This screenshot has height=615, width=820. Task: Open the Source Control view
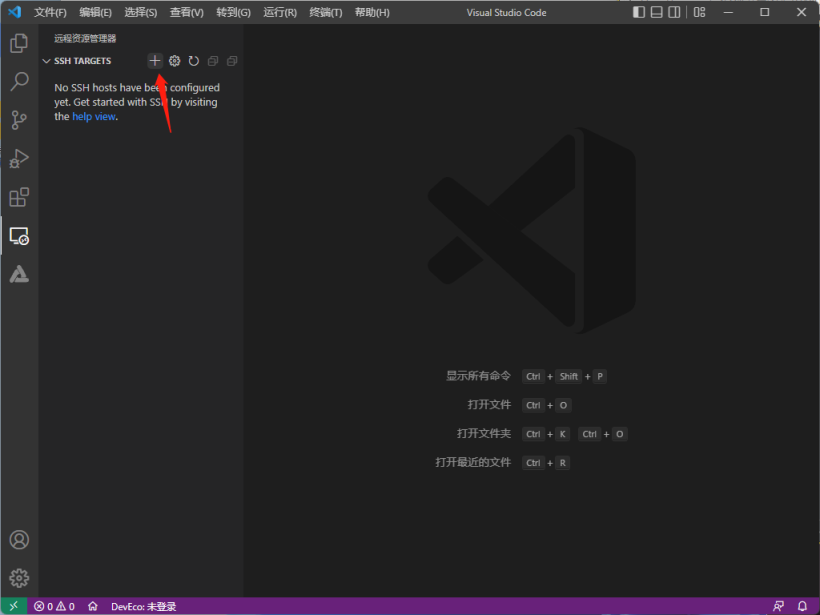[19, 120]
